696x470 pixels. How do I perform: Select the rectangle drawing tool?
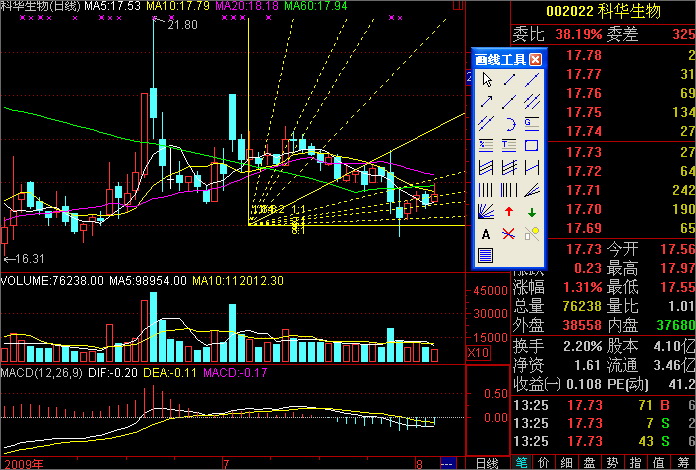click(x=533, y=145)
